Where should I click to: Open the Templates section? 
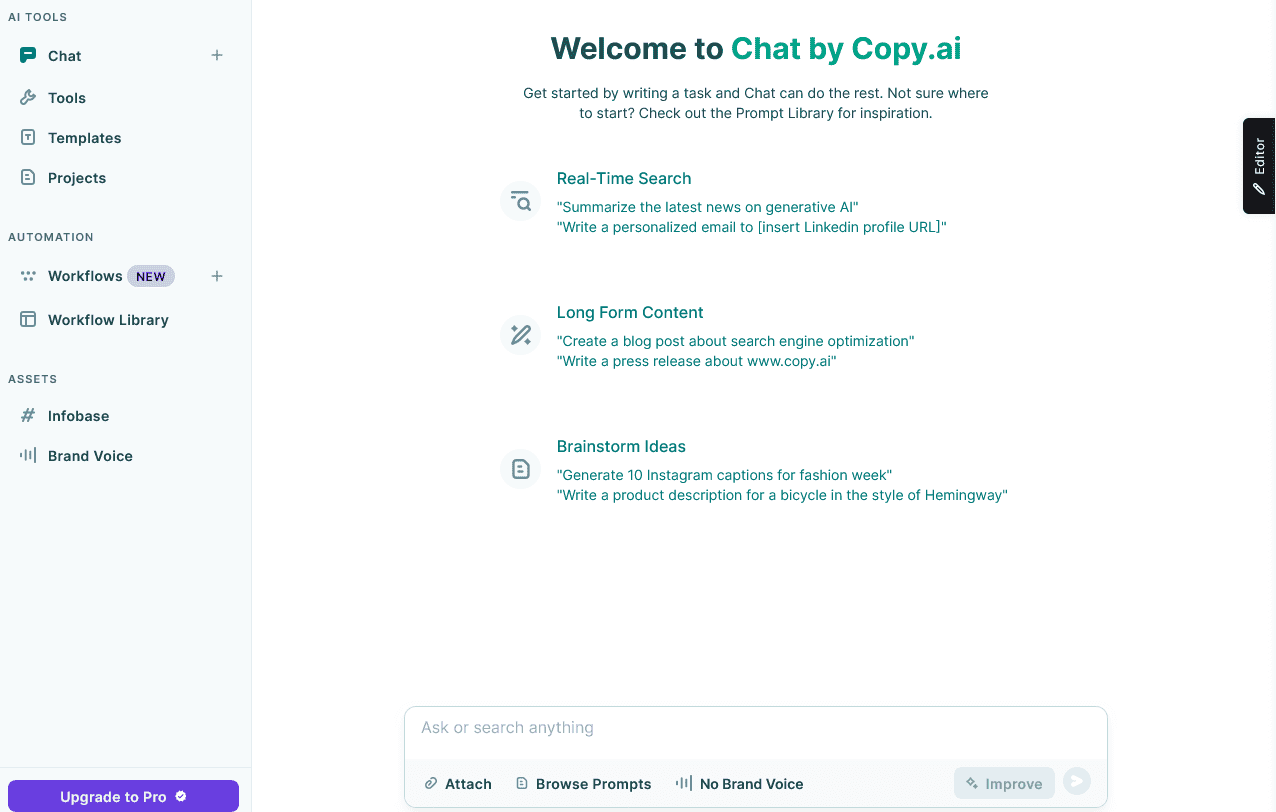84,137
